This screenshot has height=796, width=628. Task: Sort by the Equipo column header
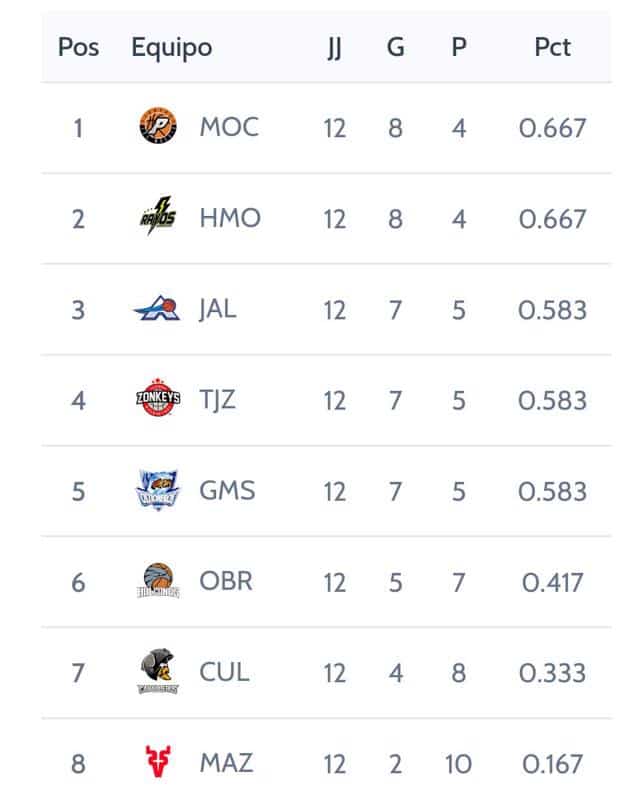[x=172, y=49]
